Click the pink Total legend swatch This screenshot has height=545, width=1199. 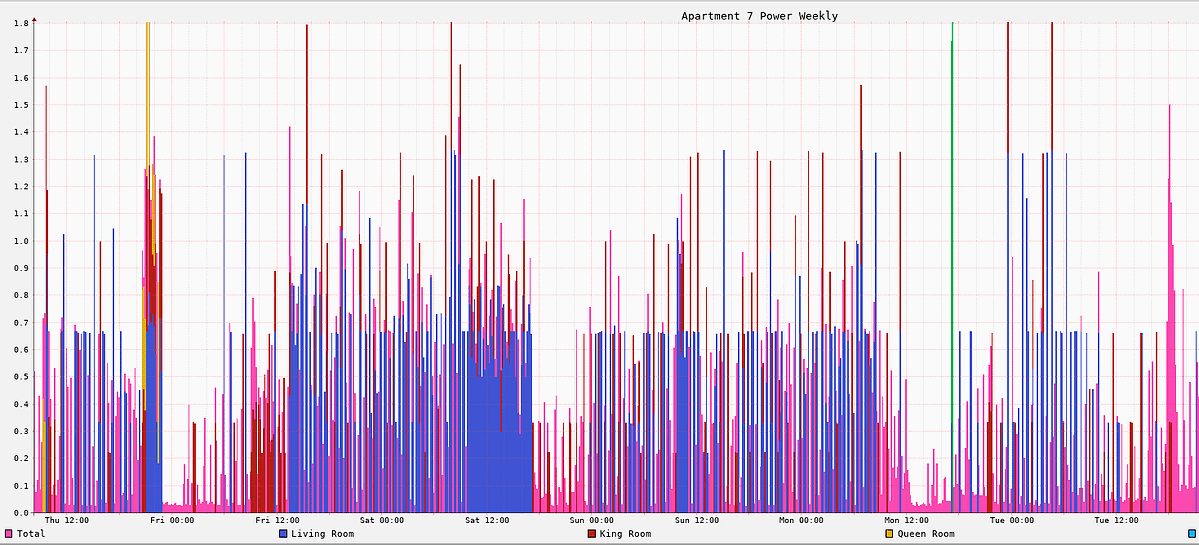click(x=9, y=534)
